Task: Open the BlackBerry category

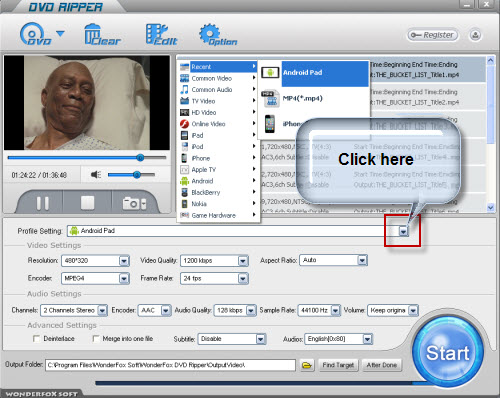Action: coord(218,192)
